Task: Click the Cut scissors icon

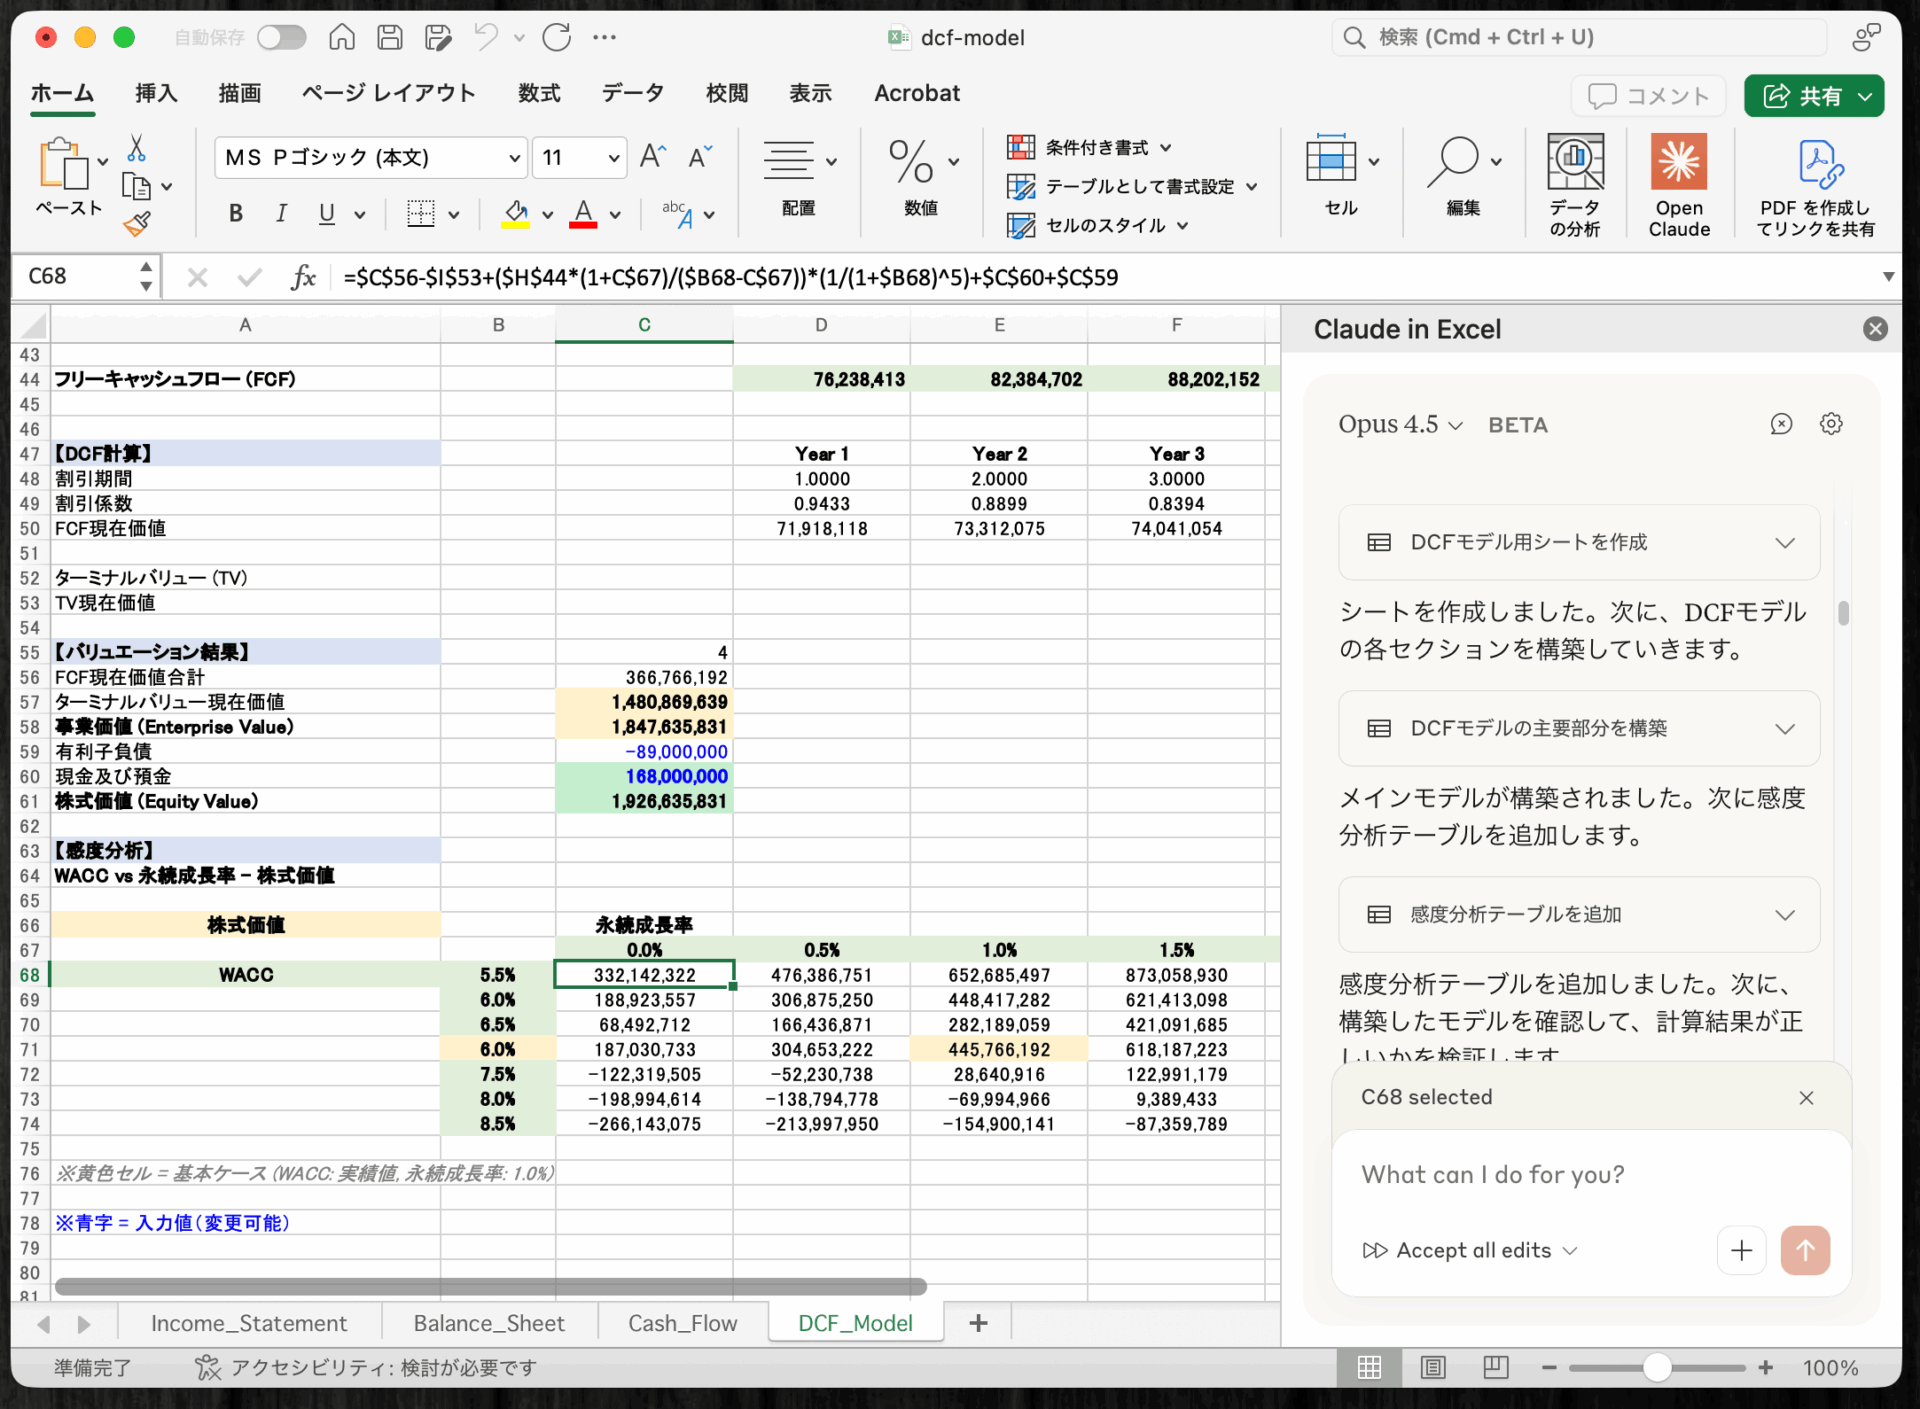Action: point(137,149)
